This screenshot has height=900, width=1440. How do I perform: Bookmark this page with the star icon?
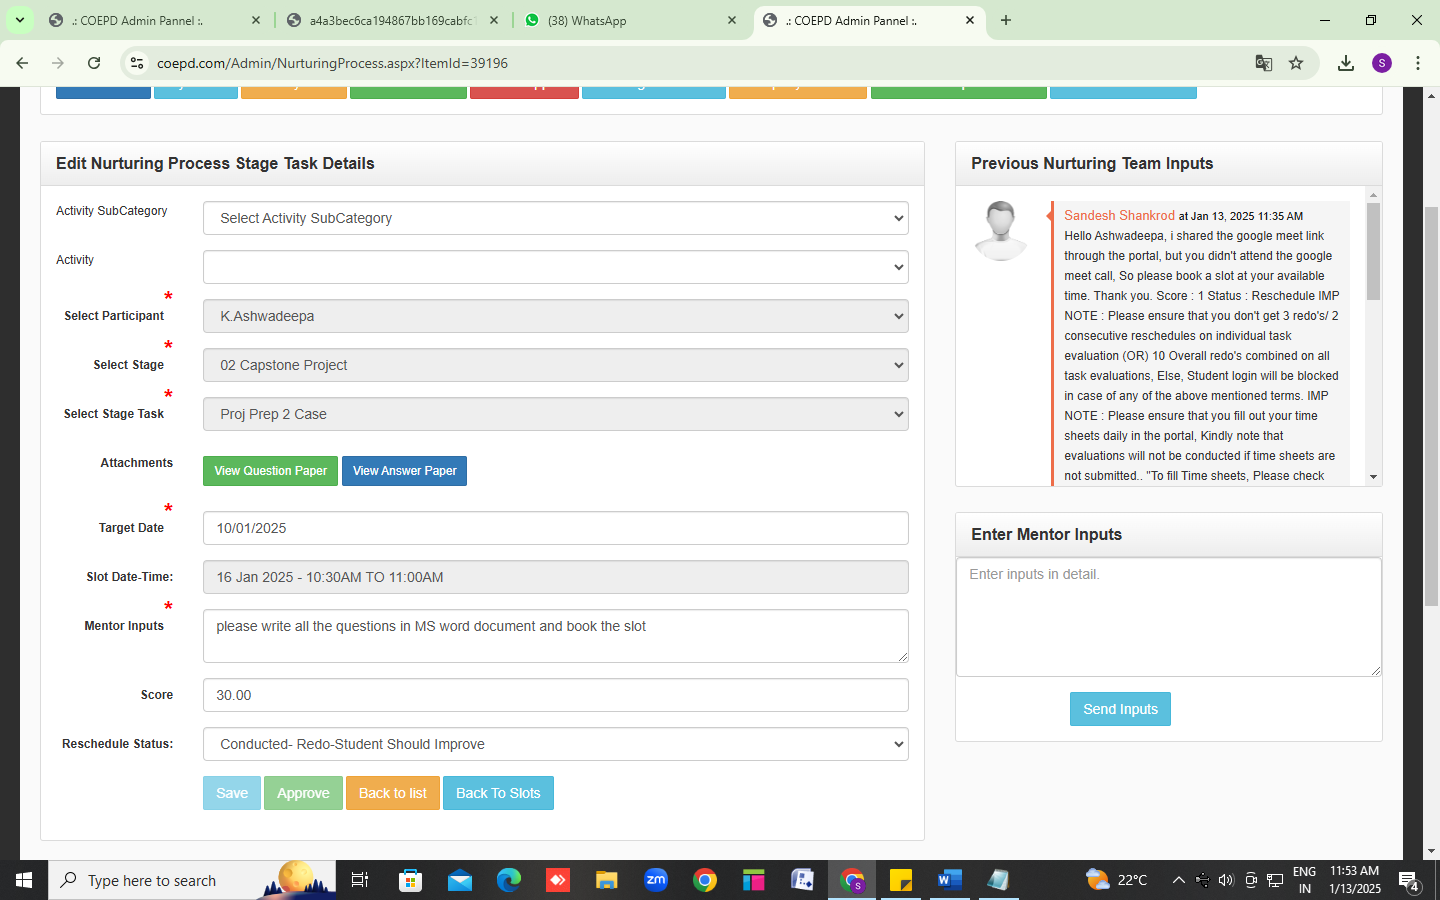click(1296, 63)
